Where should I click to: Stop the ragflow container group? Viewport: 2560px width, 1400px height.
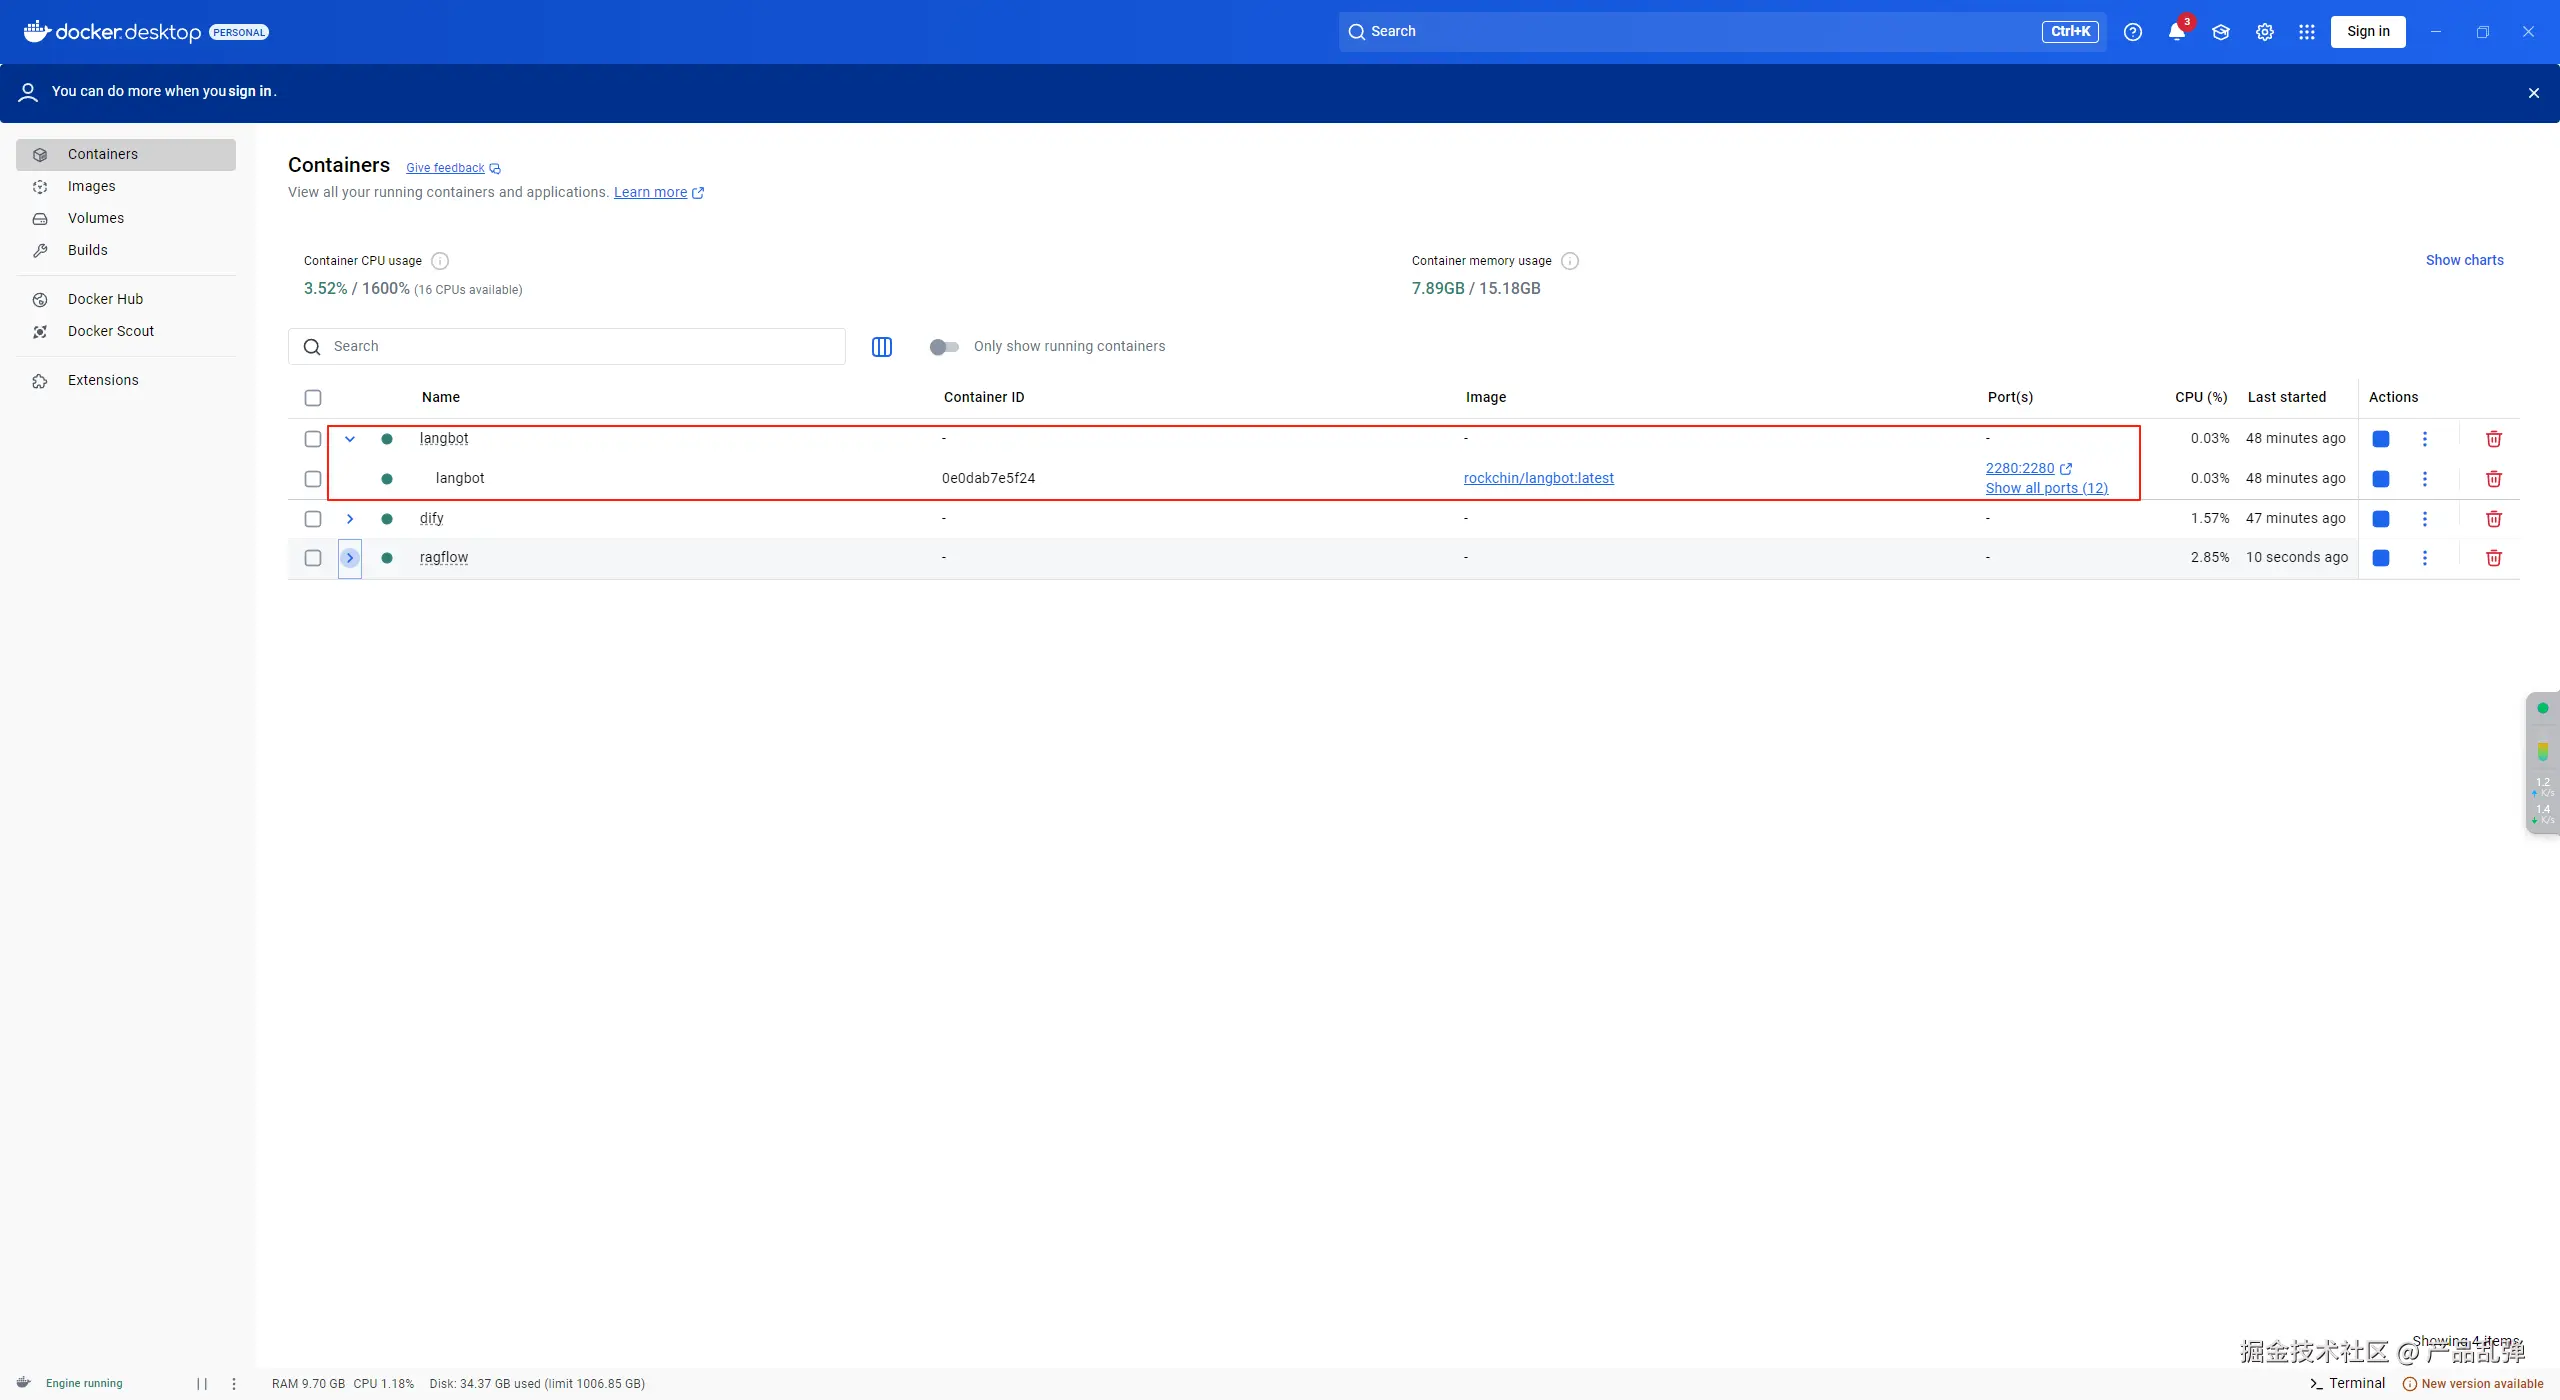click(x=2381, y=558)
